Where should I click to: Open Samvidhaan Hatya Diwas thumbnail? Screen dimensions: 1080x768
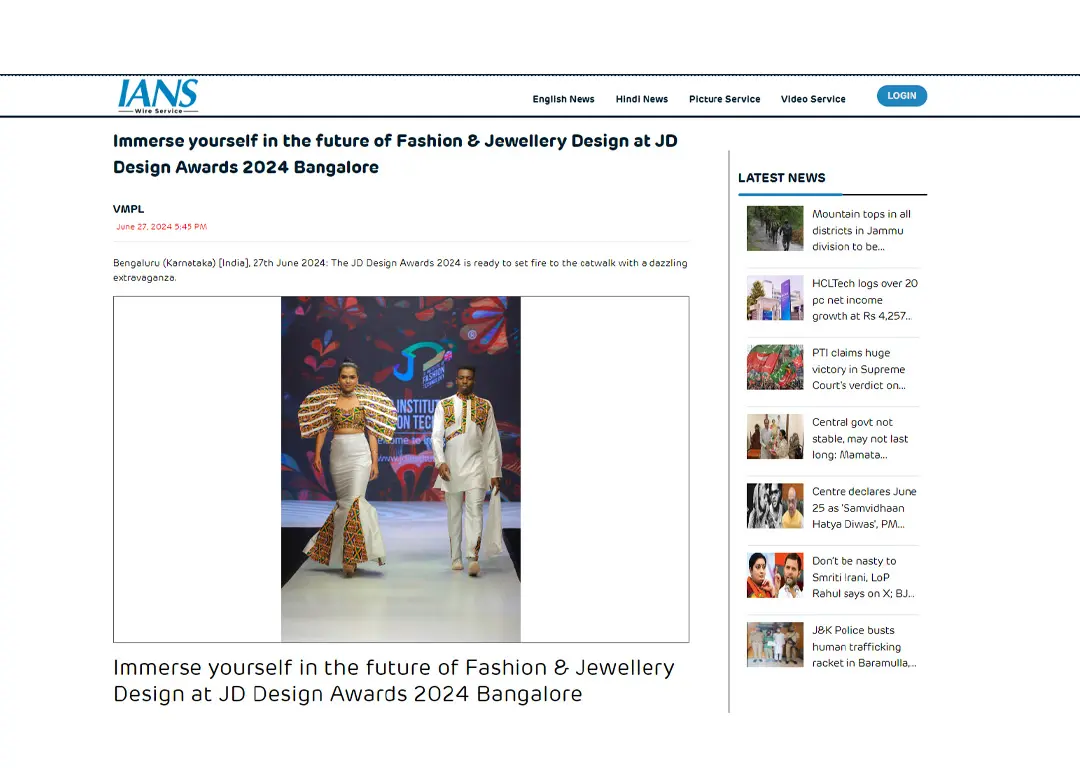775,506
